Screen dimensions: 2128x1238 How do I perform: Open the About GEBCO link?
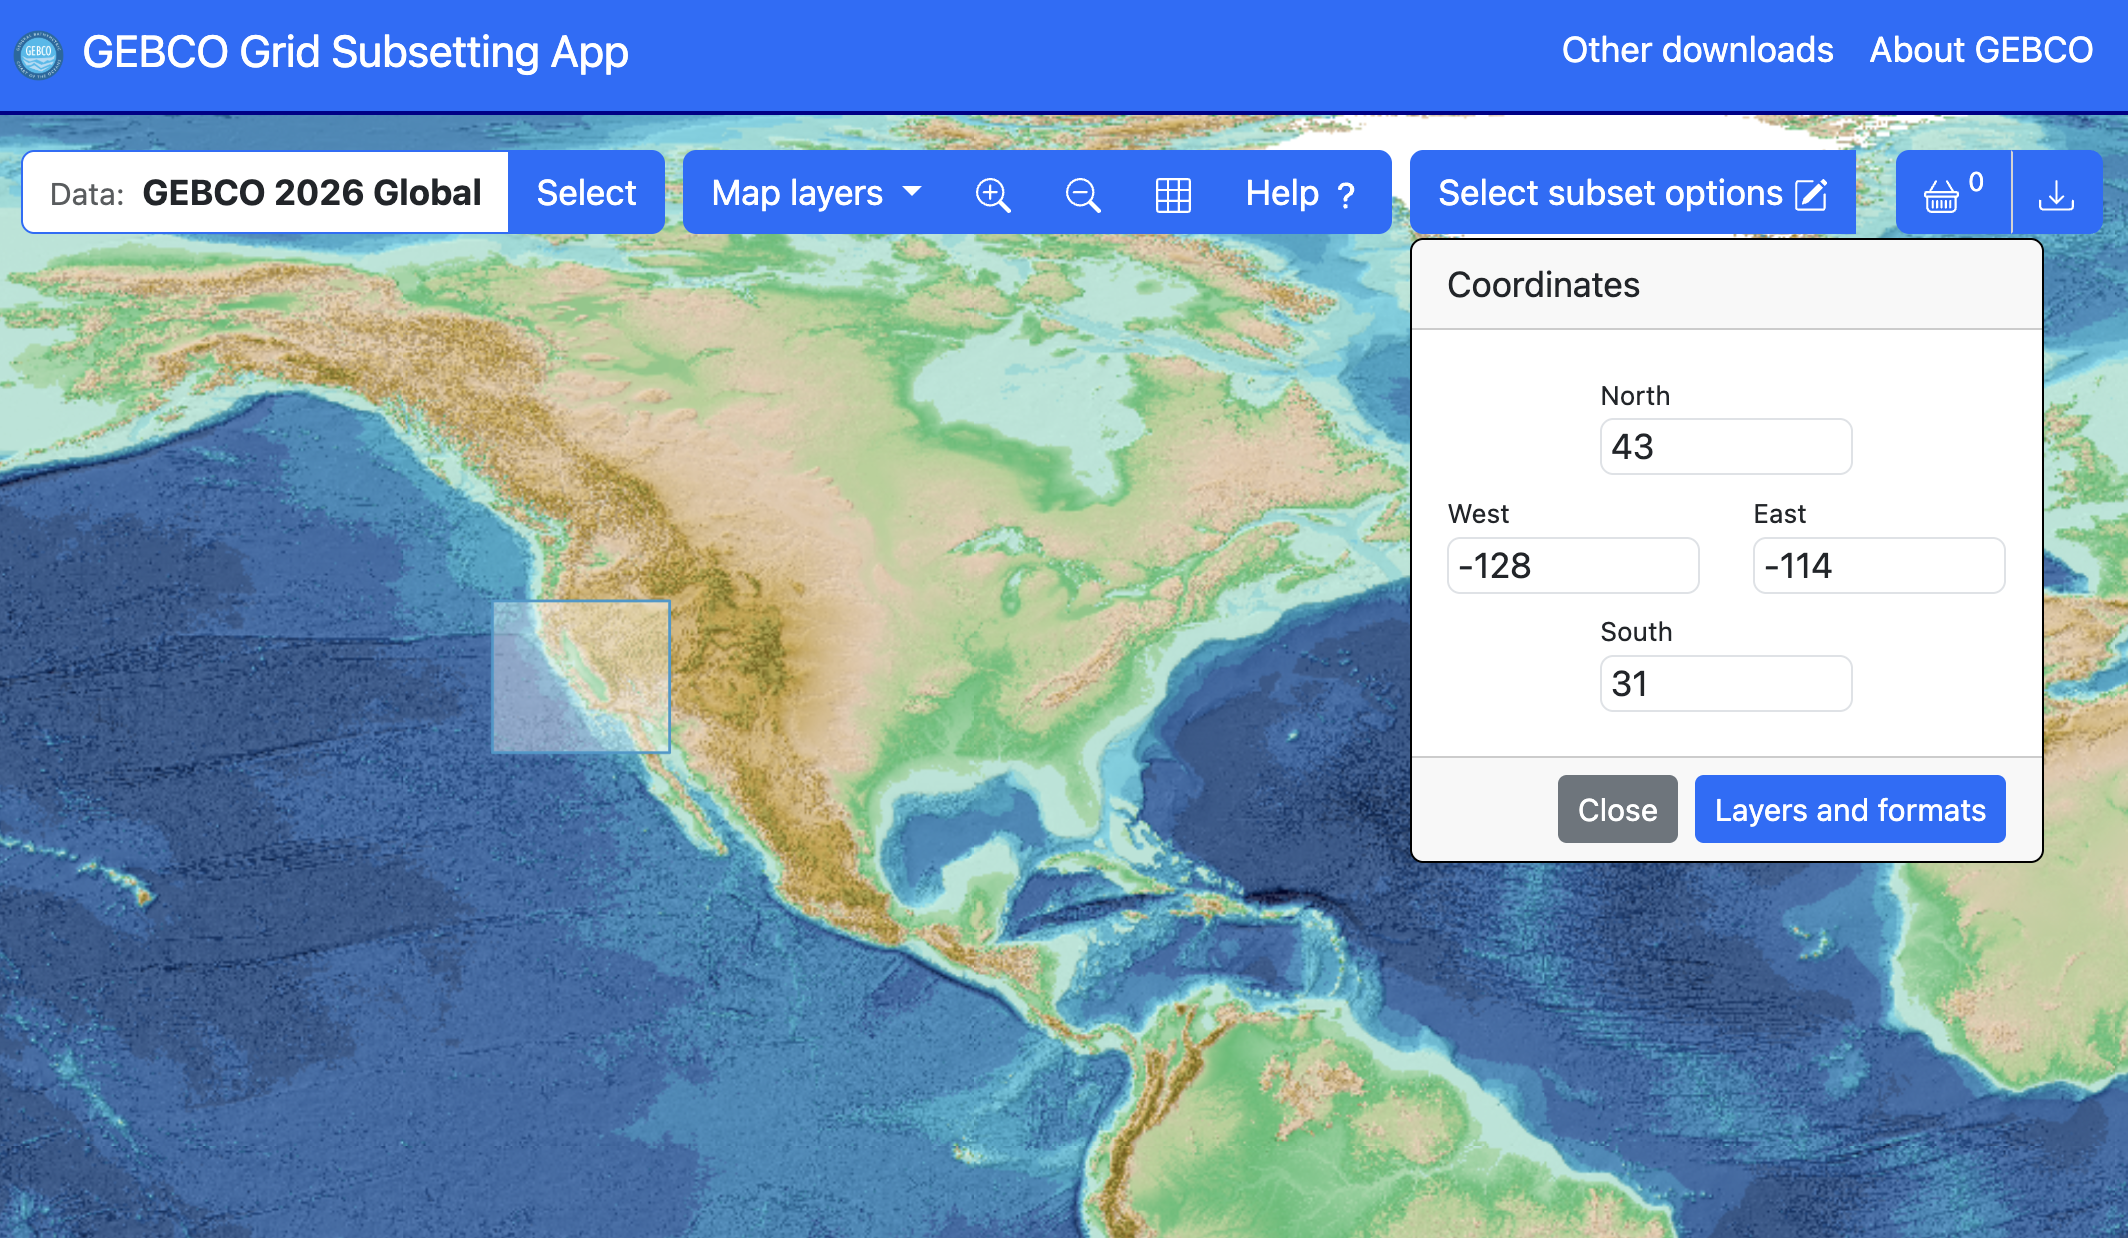(1981, 50)
